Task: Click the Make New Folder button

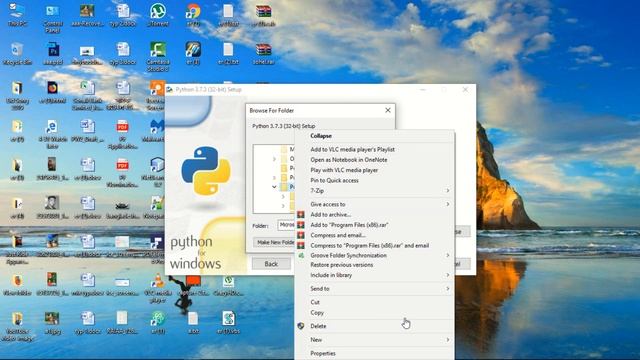Action: tap(274, 242)
